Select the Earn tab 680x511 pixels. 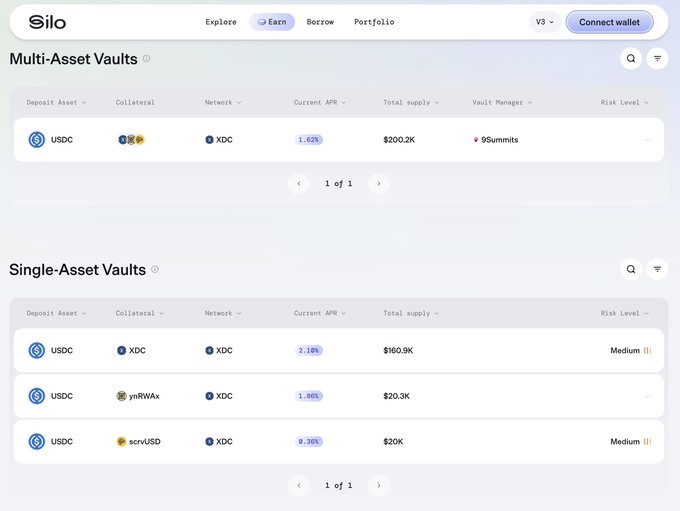click(x=272, y=22)
